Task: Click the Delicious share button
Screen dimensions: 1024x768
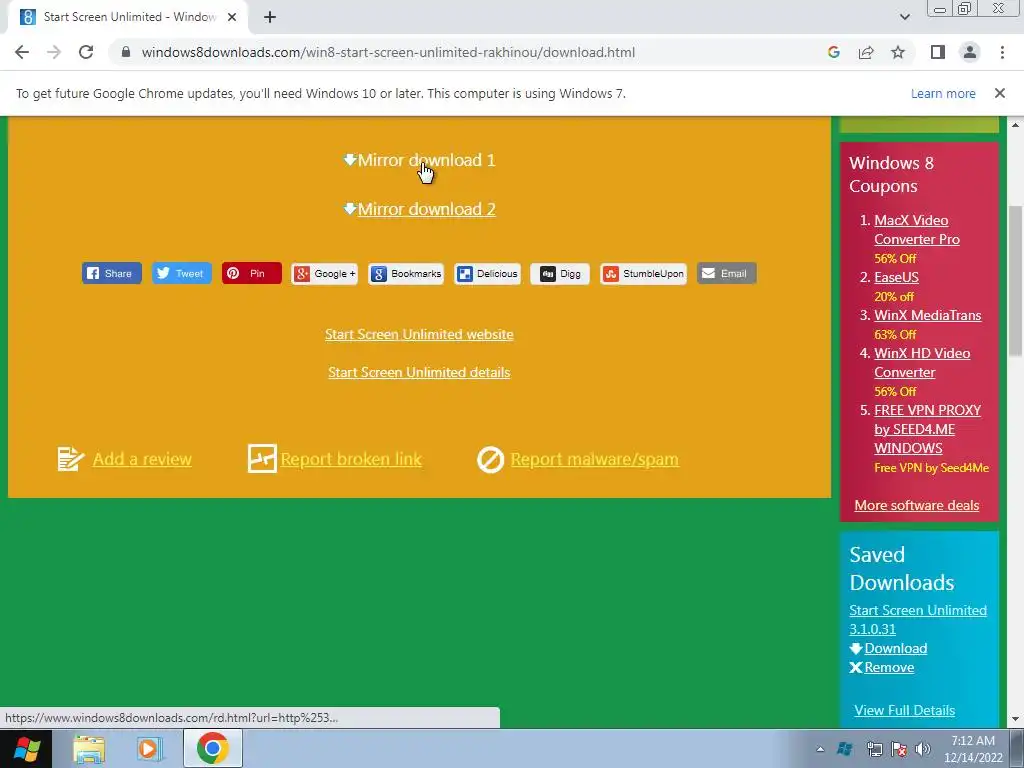Action: (x=487, y=273)
